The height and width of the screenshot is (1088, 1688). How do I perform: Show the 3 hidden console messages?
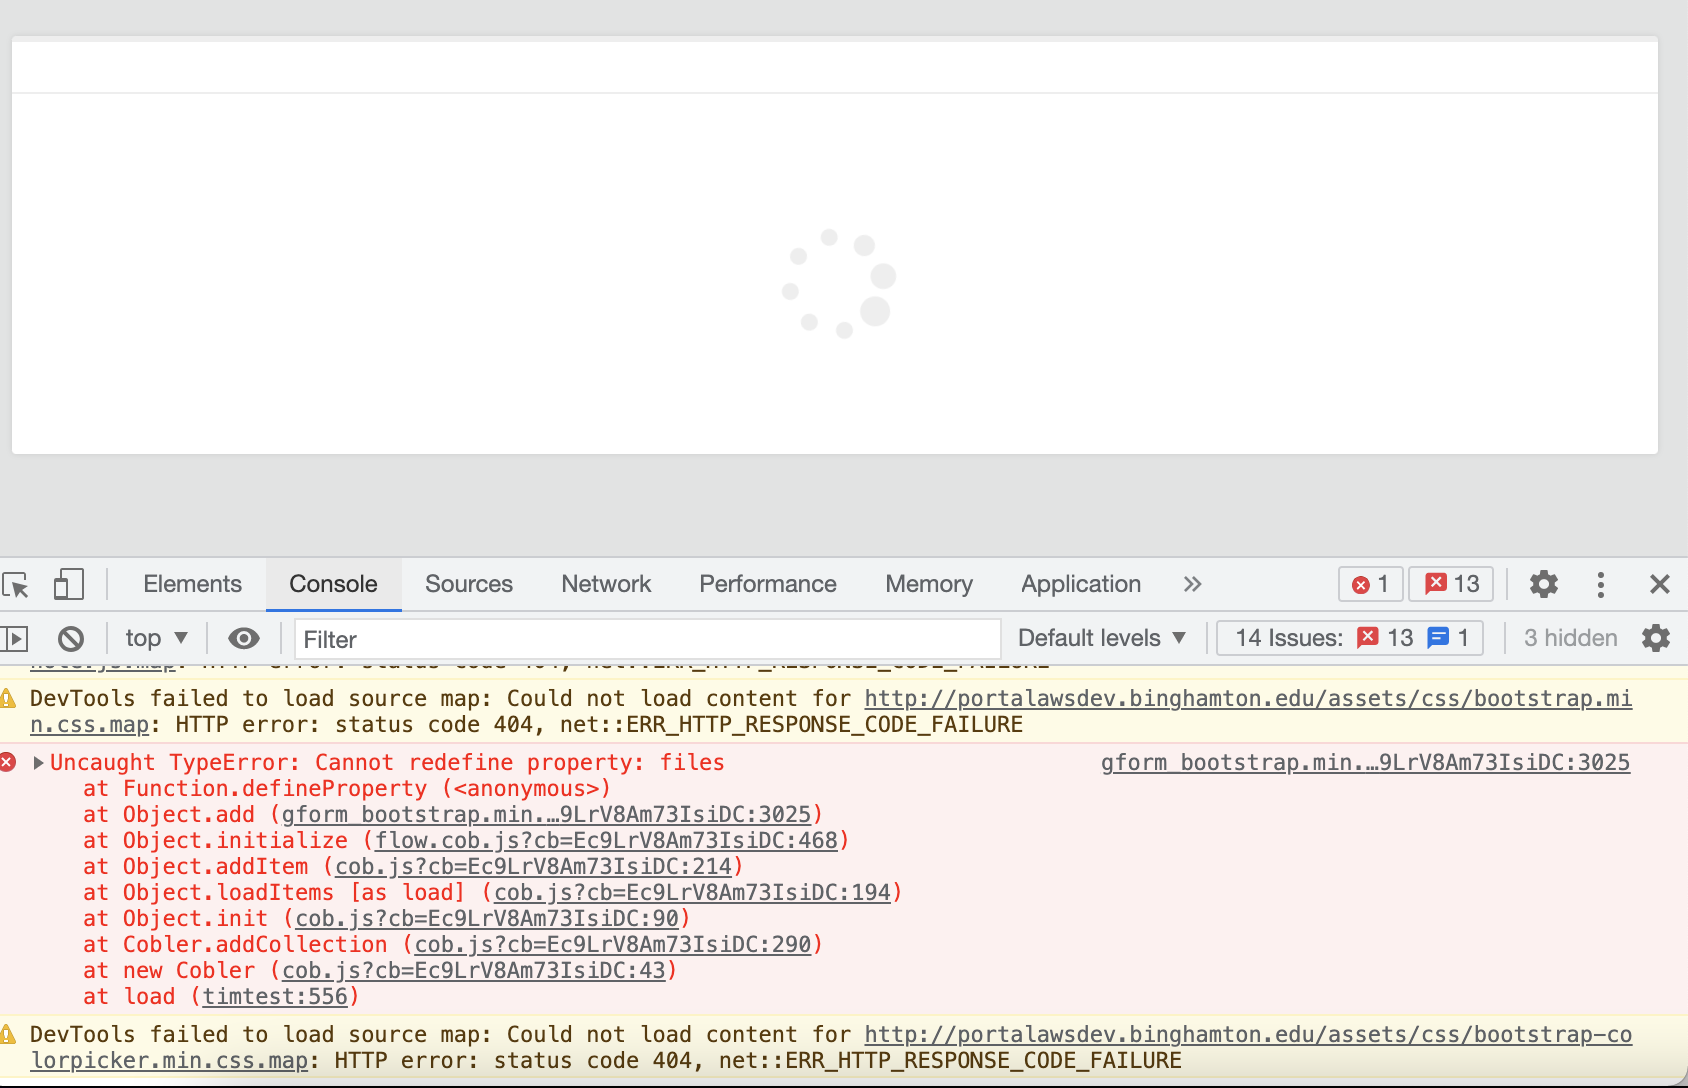(x=1569, y=638)
